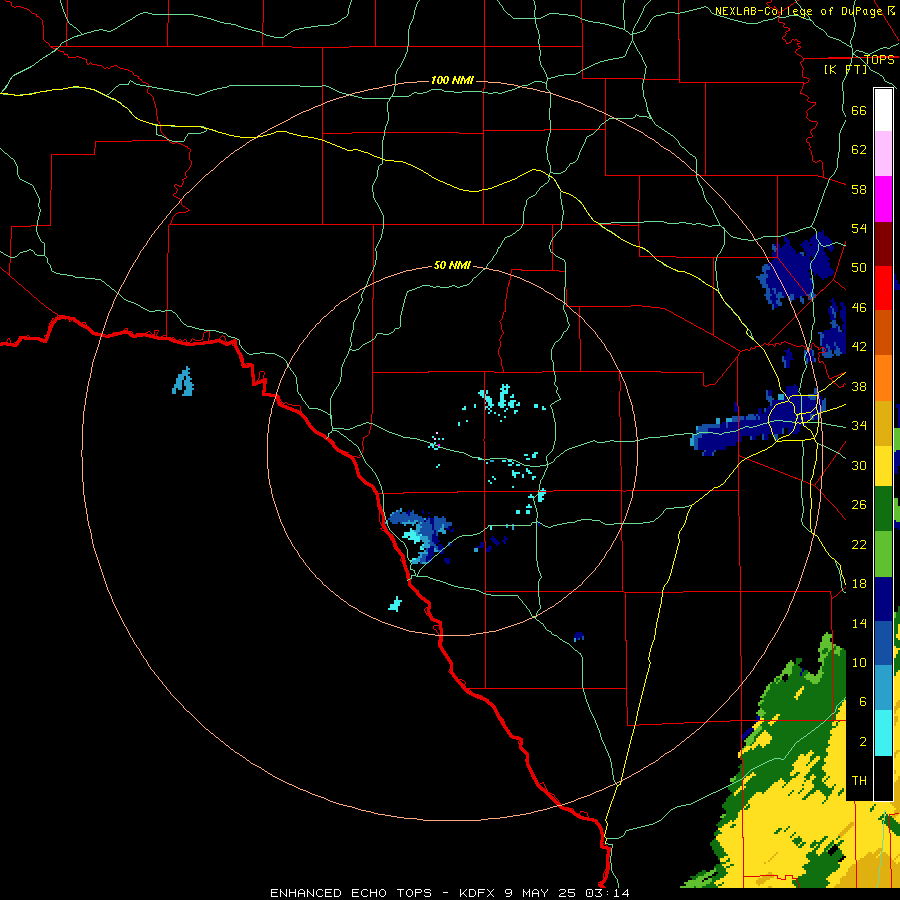Click the bright red legend swatch
The width and height of the screenshot is (900, 900).
coord(883,288)
